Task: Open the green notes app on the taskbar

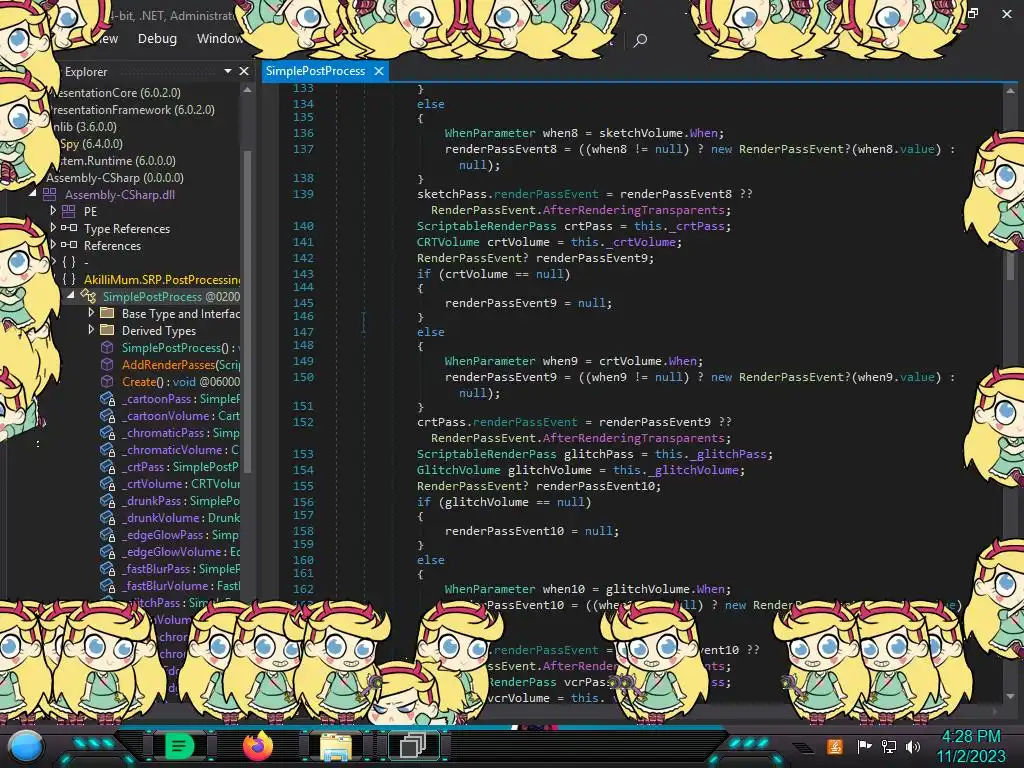Action: [180, 745]
